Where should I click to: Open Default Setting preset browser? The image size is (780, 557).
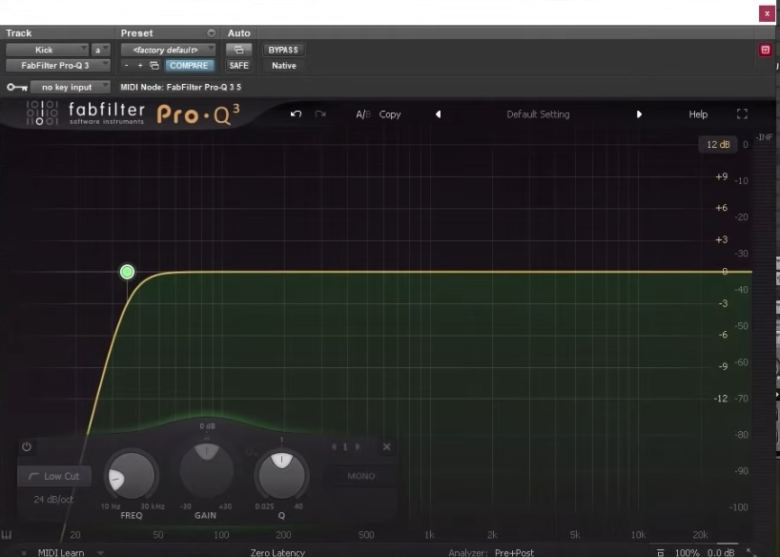coord(538,114)
